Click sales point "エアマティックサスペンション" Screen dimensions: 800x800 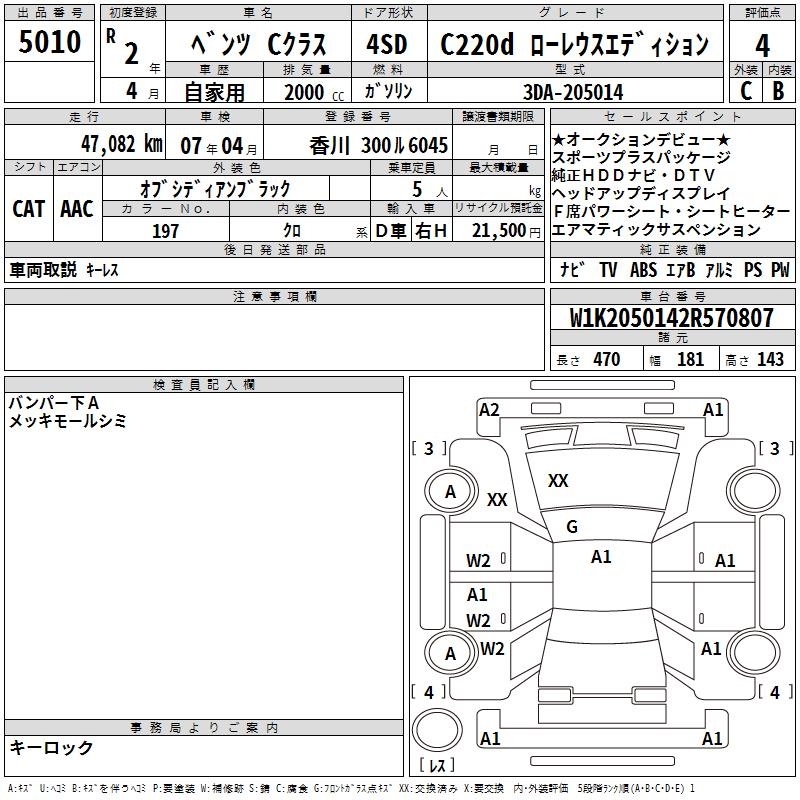(657, 230)
